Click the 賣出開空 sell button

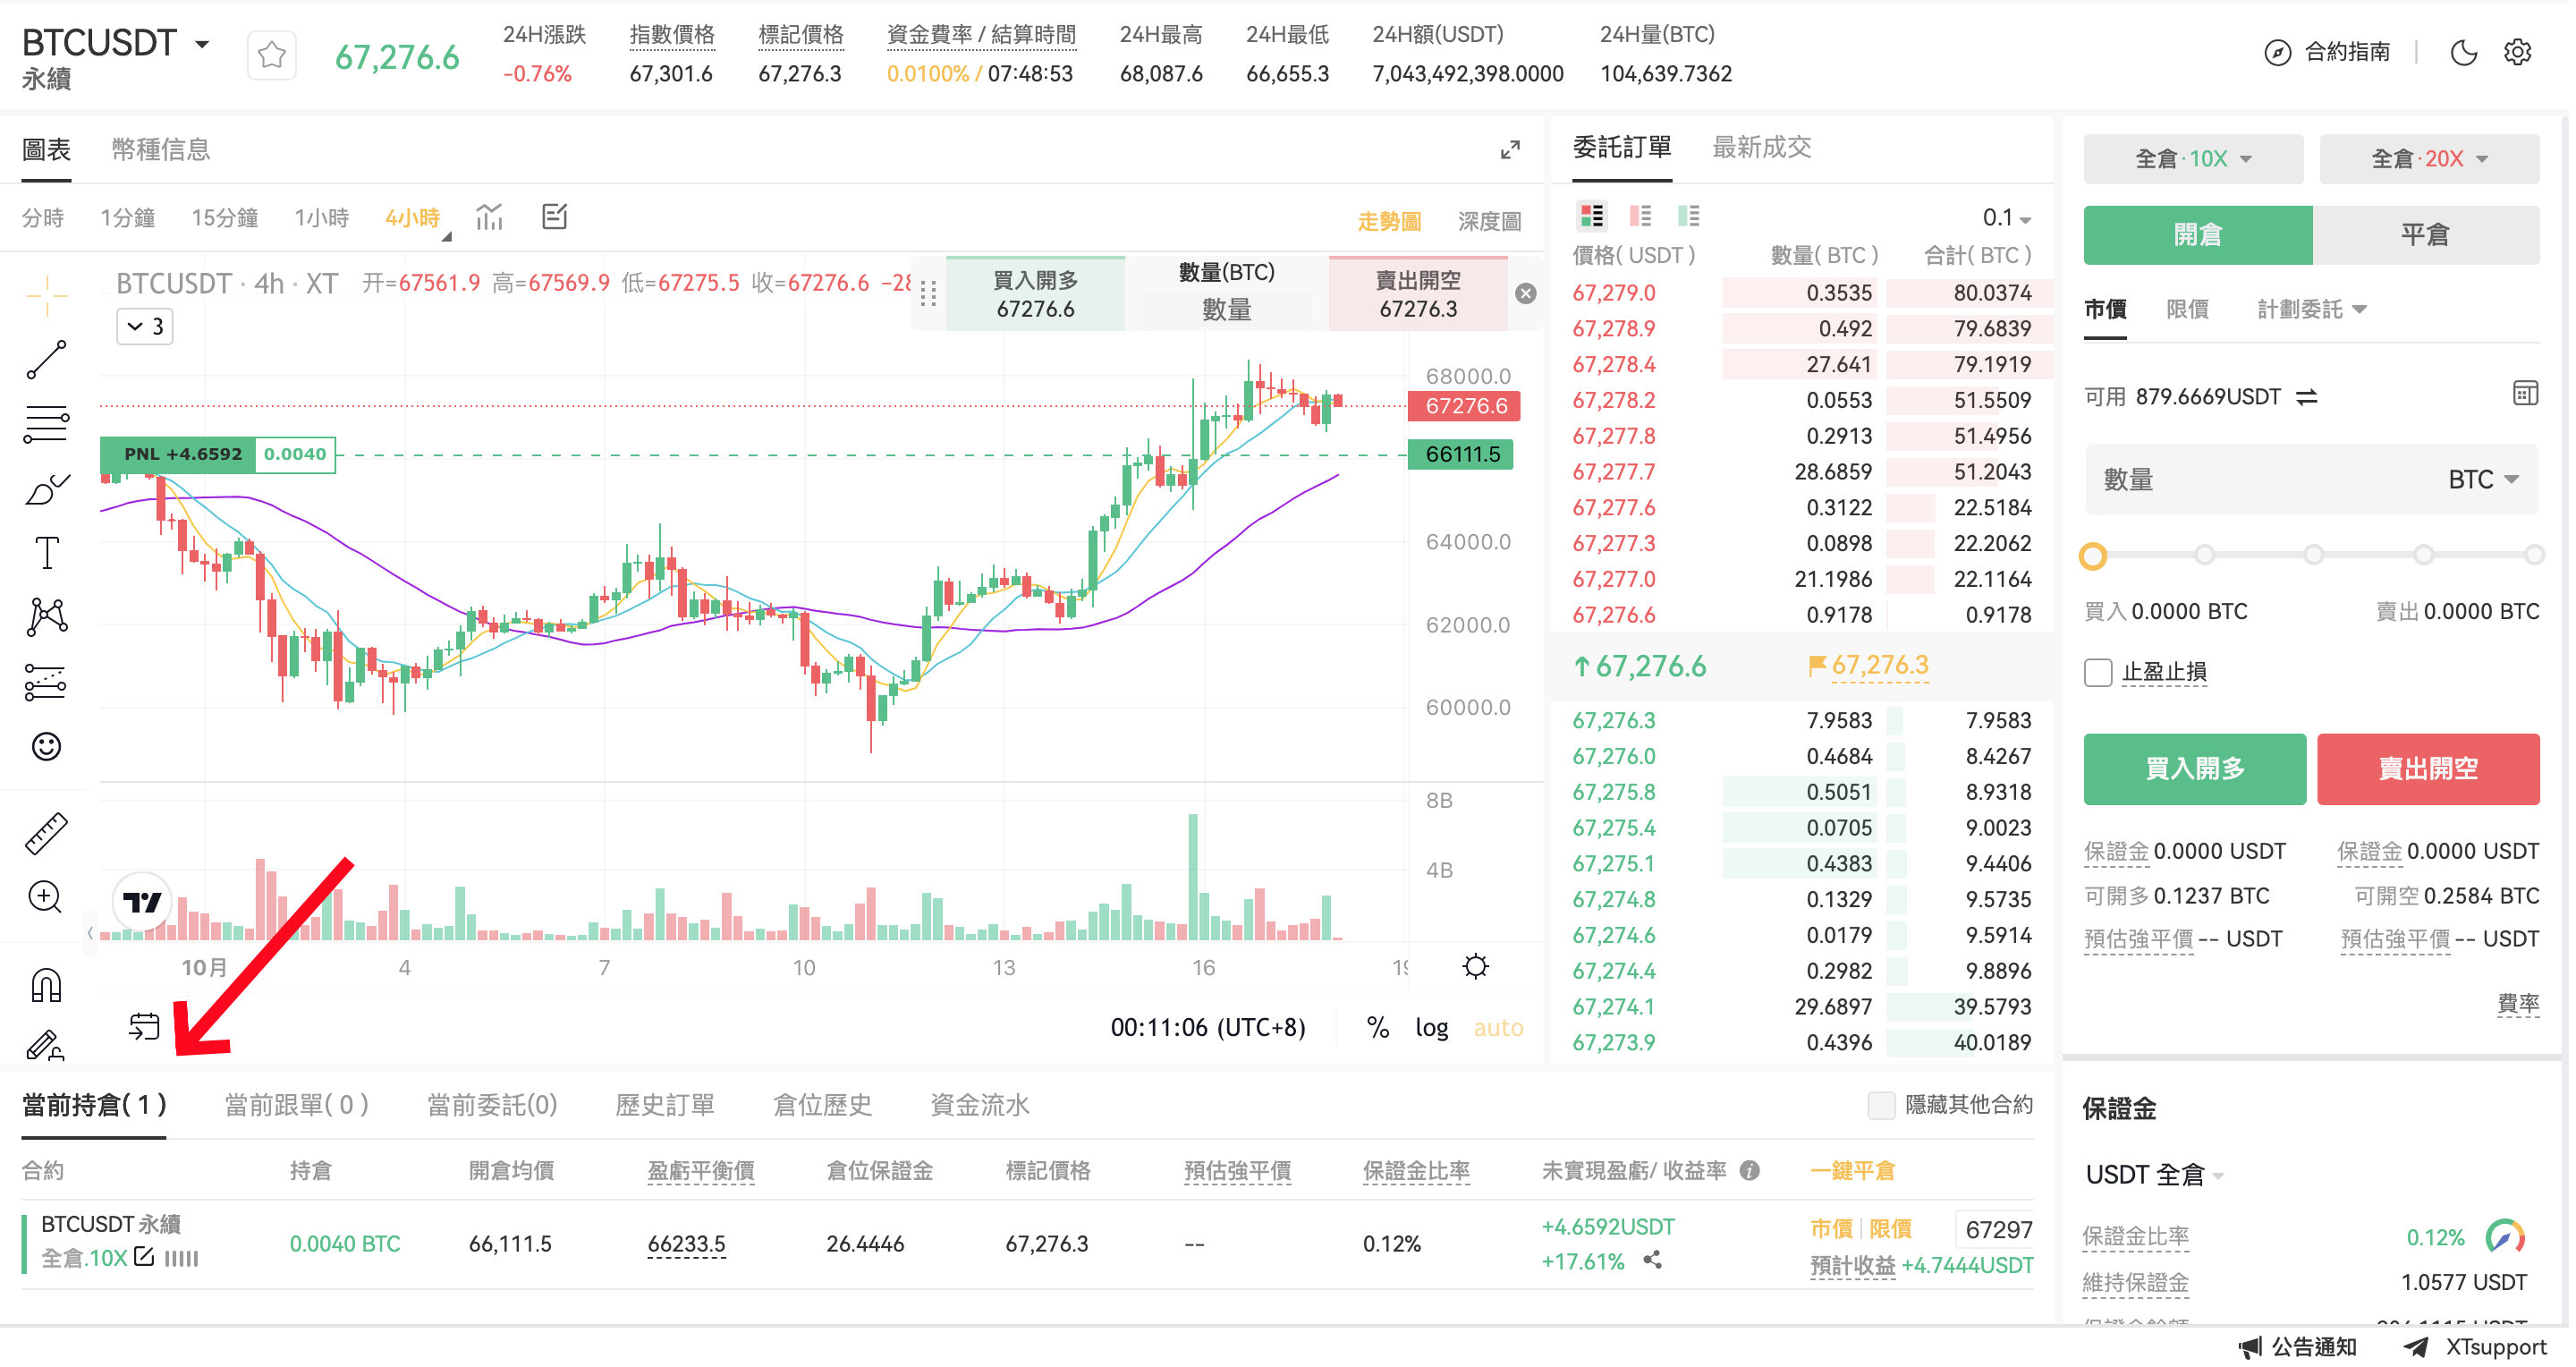2428,769
